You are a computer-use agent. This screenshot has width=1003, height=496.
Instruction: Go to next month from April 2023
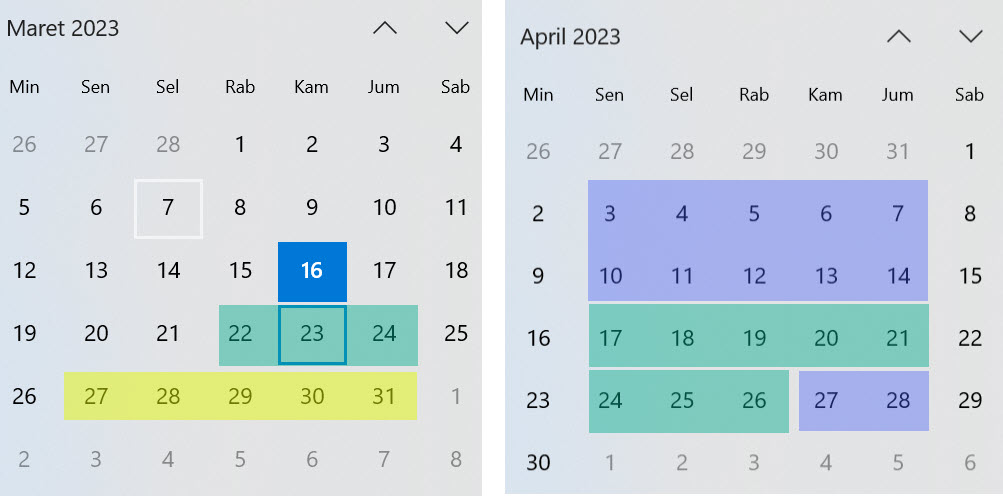970,37
